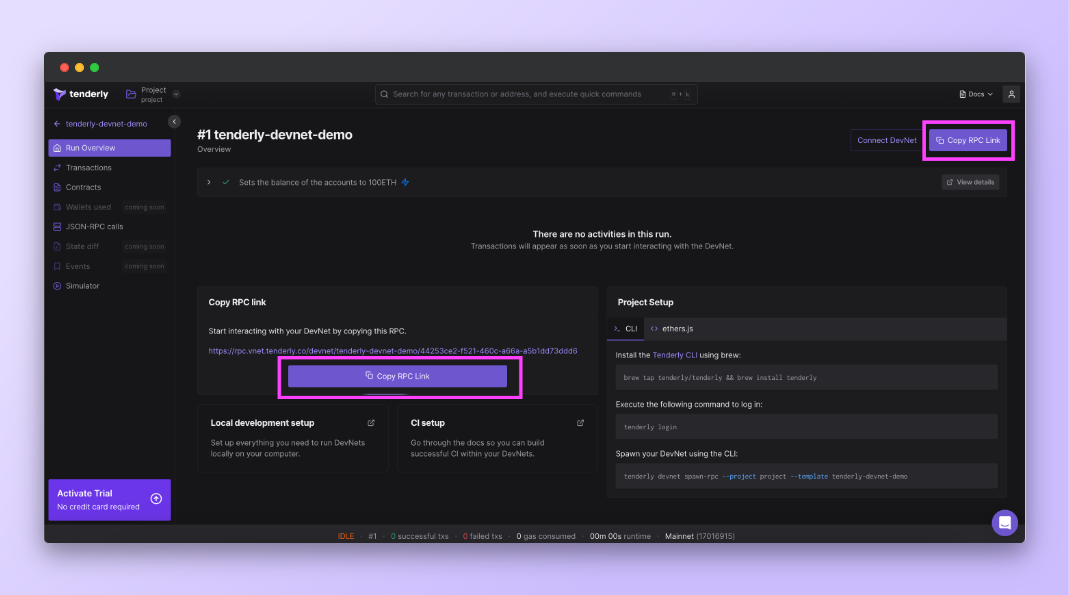Click the back arrow next to tenderly-devnet-demo

[x=57, y=124]
